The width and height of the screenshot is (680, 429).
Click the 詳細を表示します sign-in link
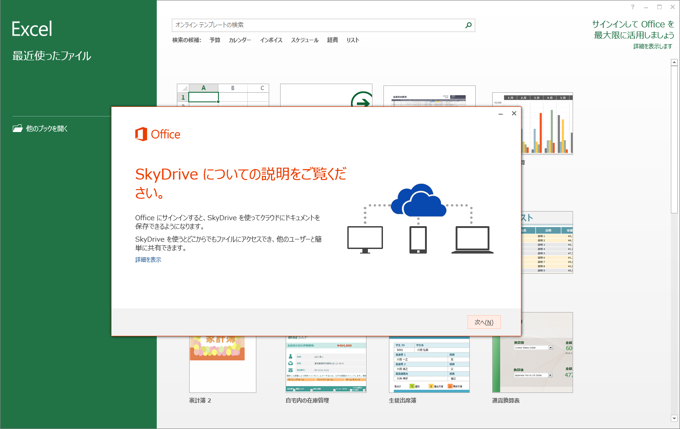point(653,46)
